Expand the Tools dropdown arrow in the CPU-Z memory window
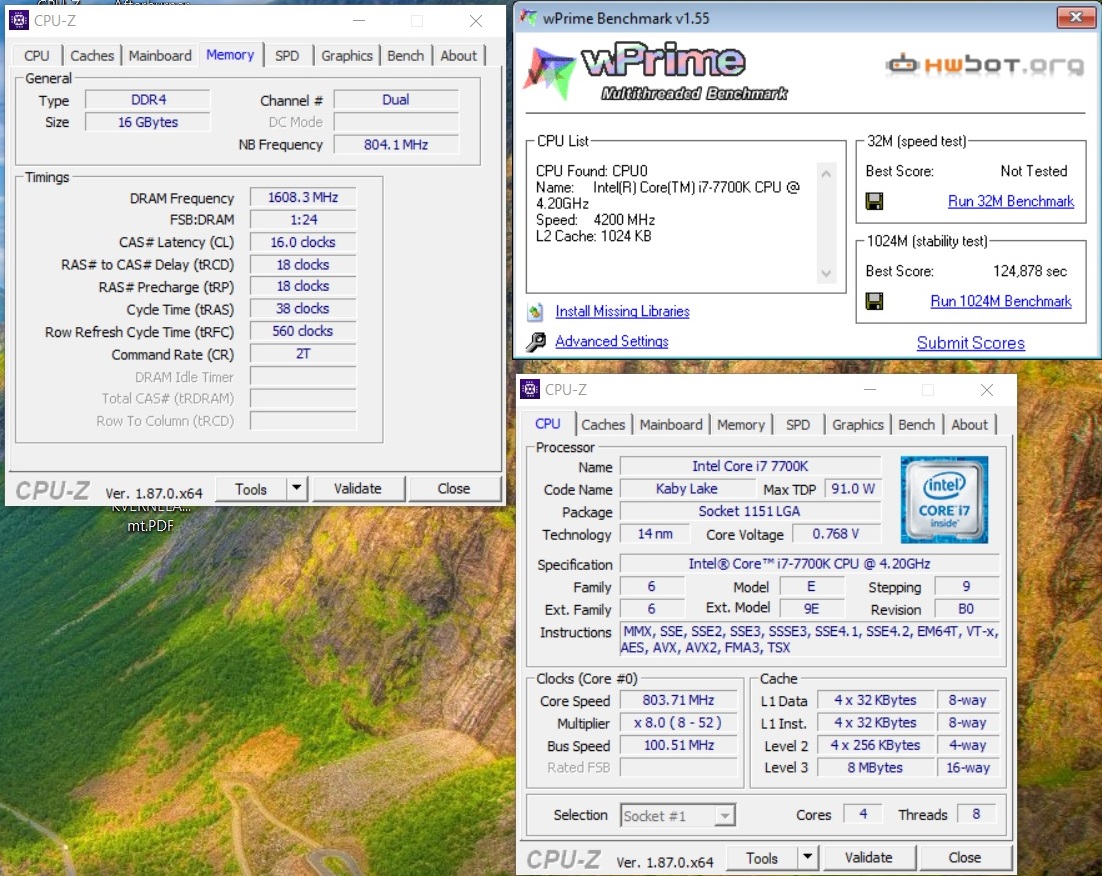This screenshot has height=876, width=1102. [x=297, y=488]
